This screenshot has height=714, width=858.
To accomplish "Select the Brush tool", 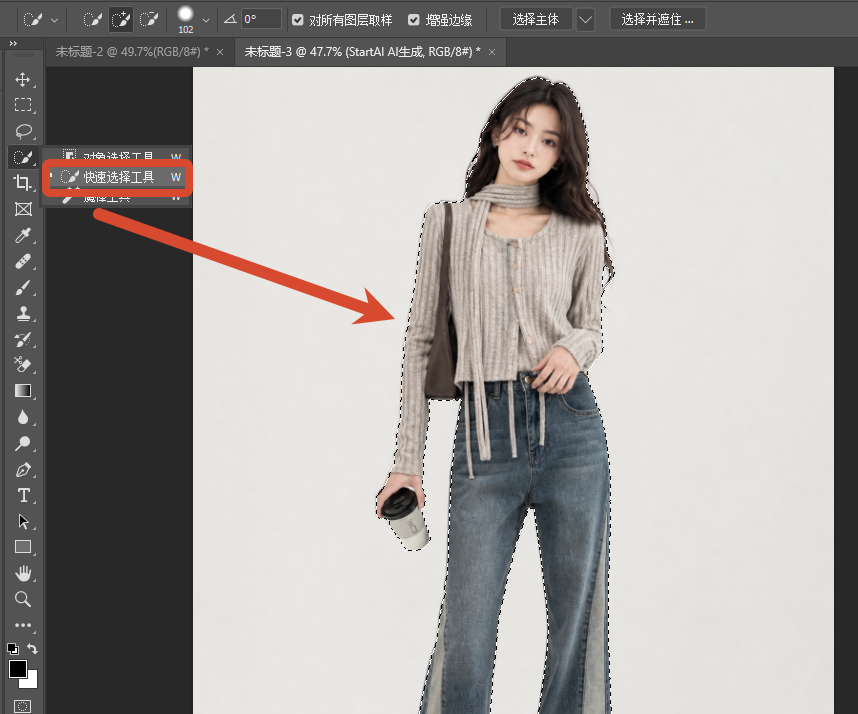I will coord(22,287).
